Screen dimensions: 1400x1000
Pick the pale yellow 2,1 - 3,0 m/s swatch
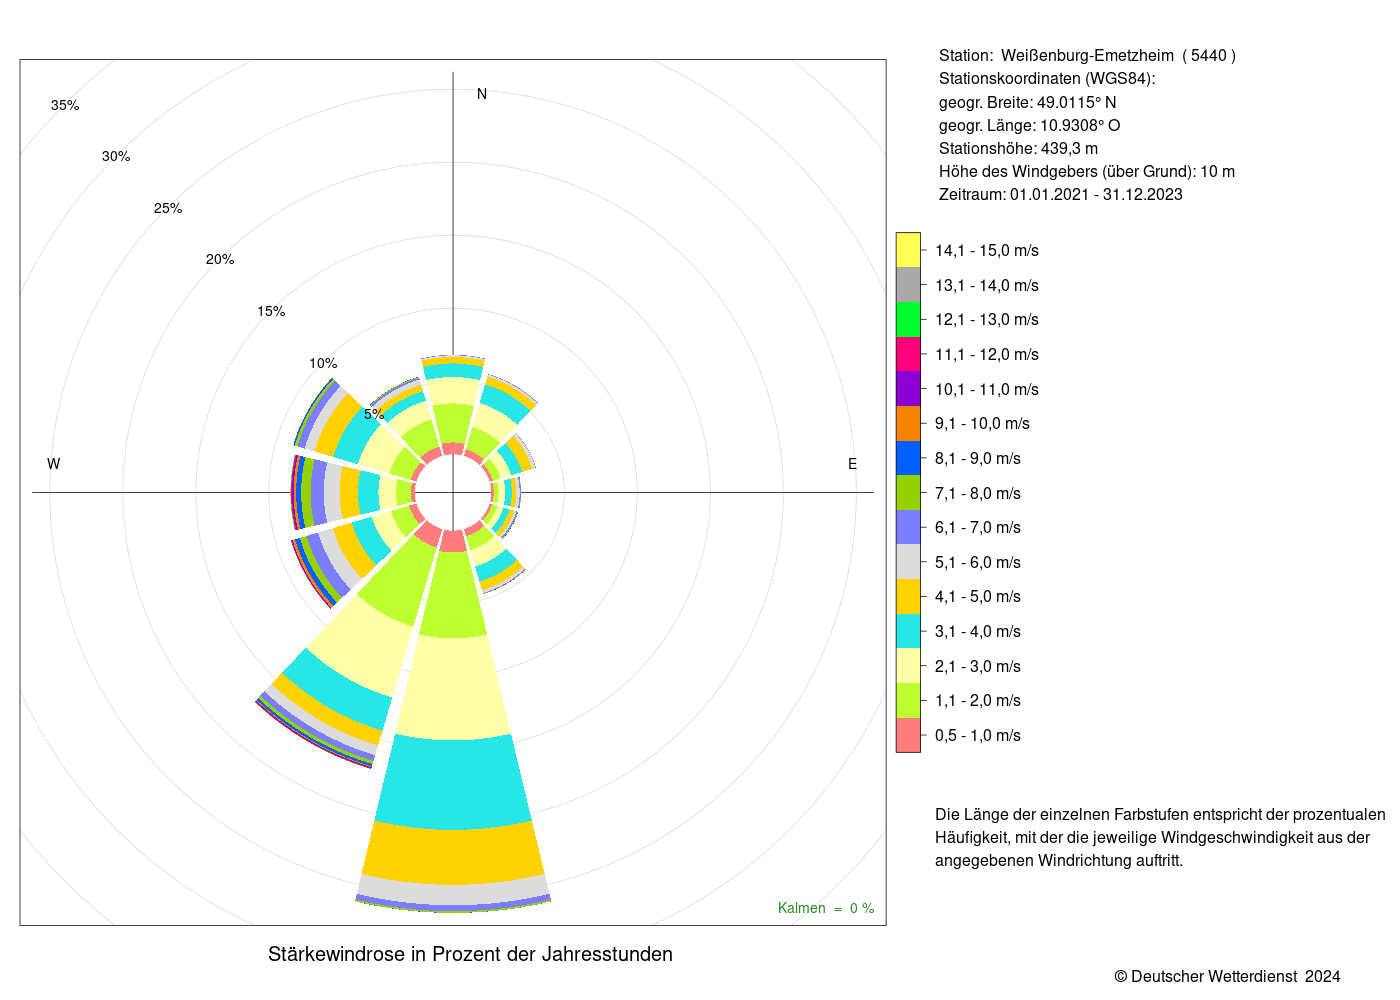908,666
